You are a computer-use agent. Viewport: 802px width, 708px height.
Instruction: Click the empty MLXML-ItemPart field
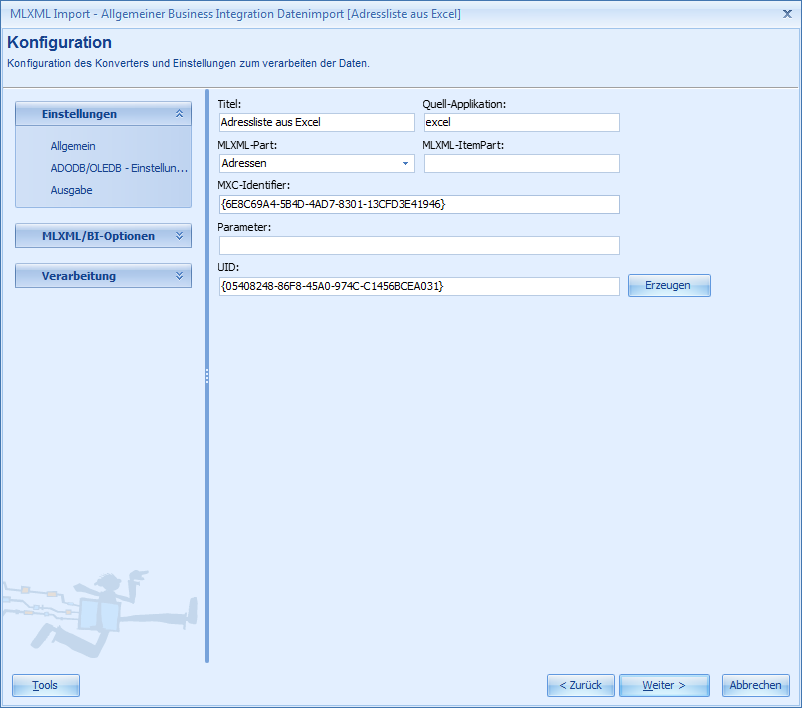point(521,161)
